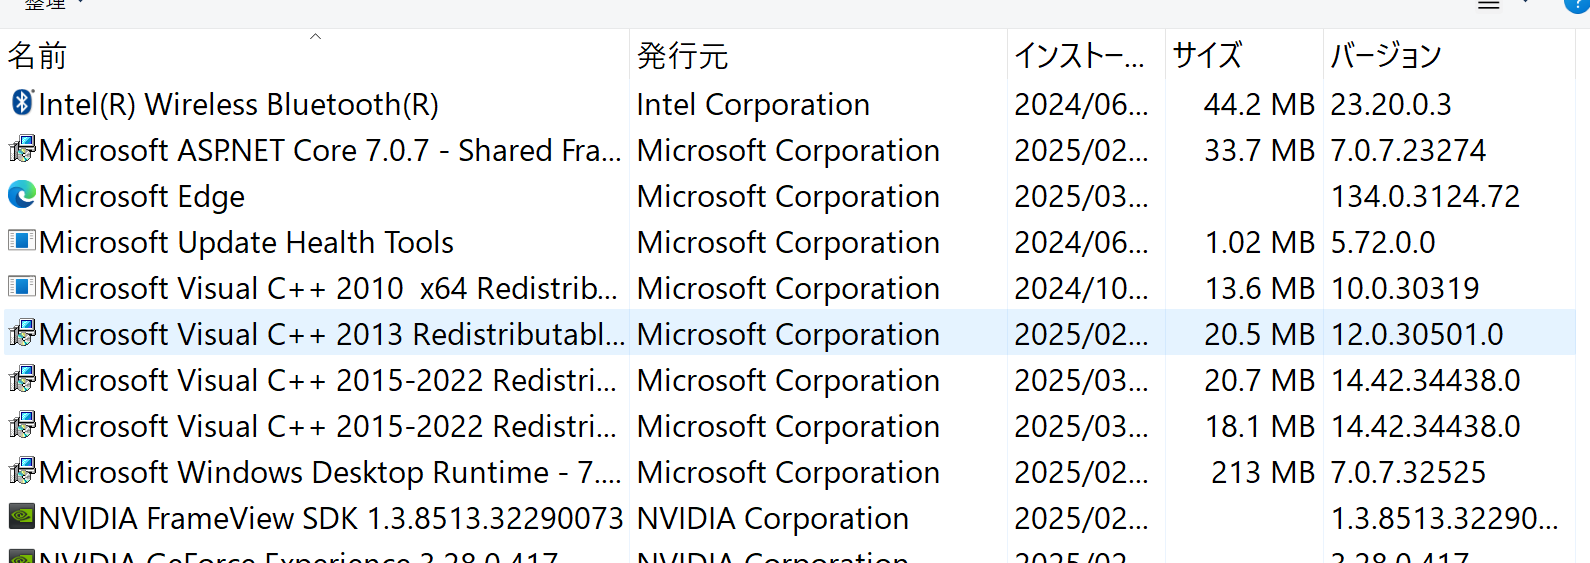Click the 213 MB size value

point(1263,472)
